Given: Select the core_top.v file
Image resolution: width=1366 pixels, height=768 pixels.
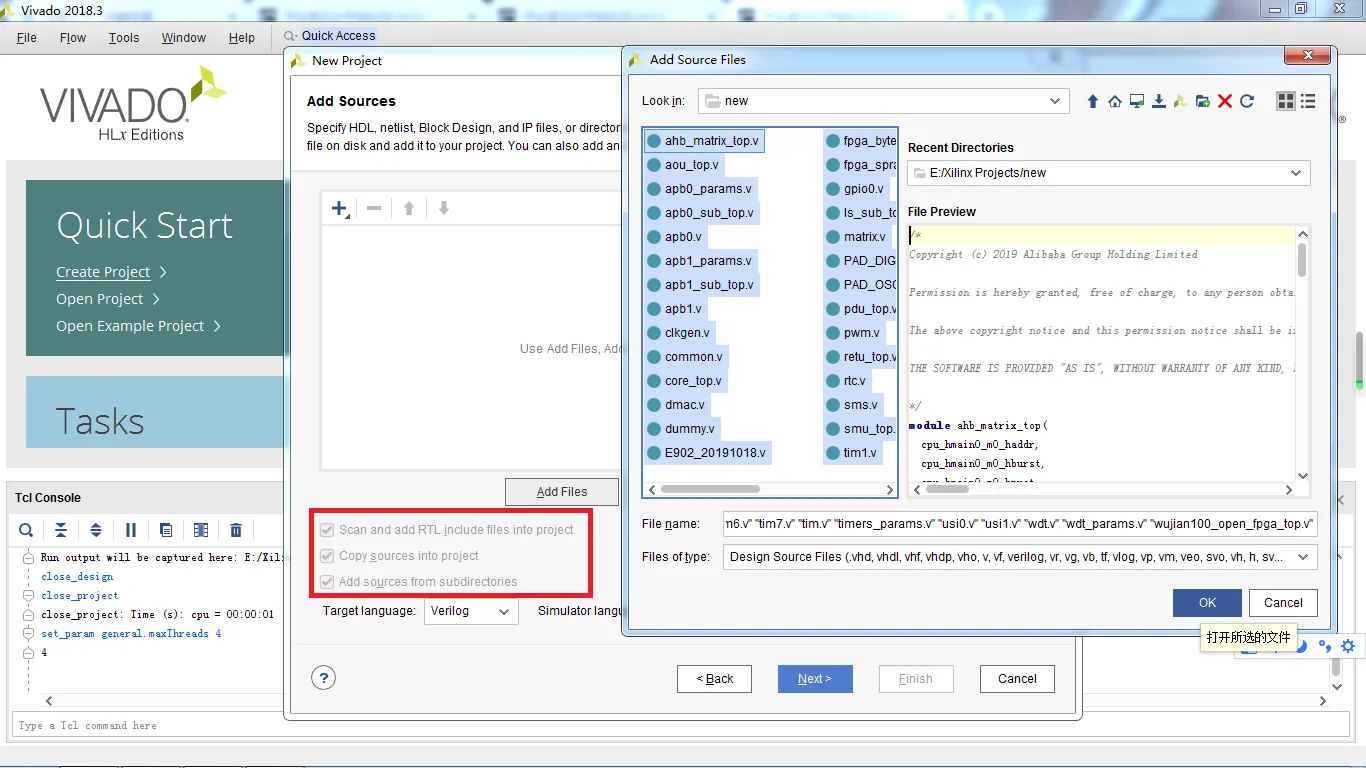Looking at the screenshot, I should [693, 381].
